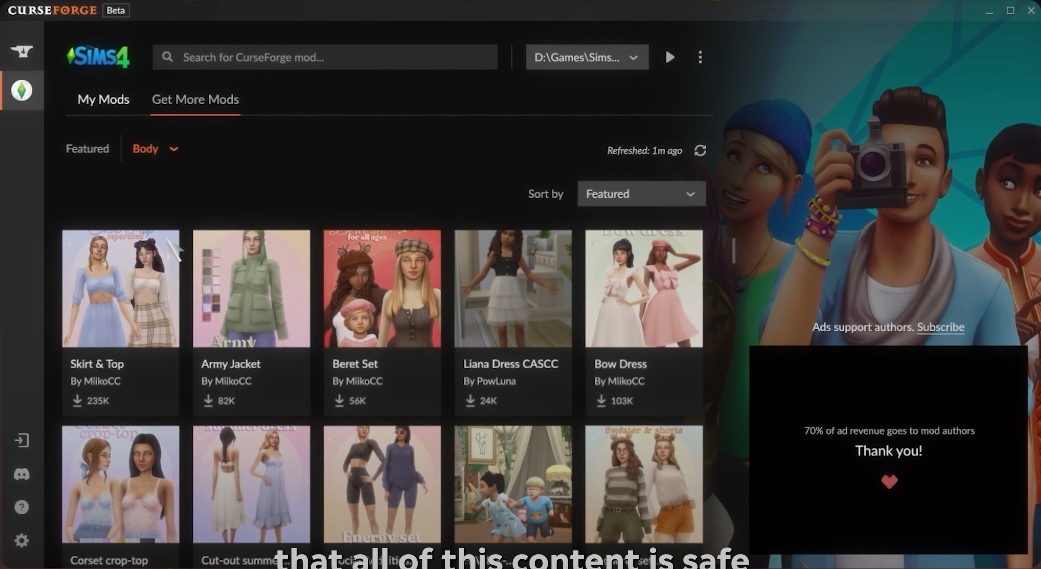The image size is (1041, 569).
Task: Open the Liana Dress CASCC thumbnail
Action: coord(513,288)
